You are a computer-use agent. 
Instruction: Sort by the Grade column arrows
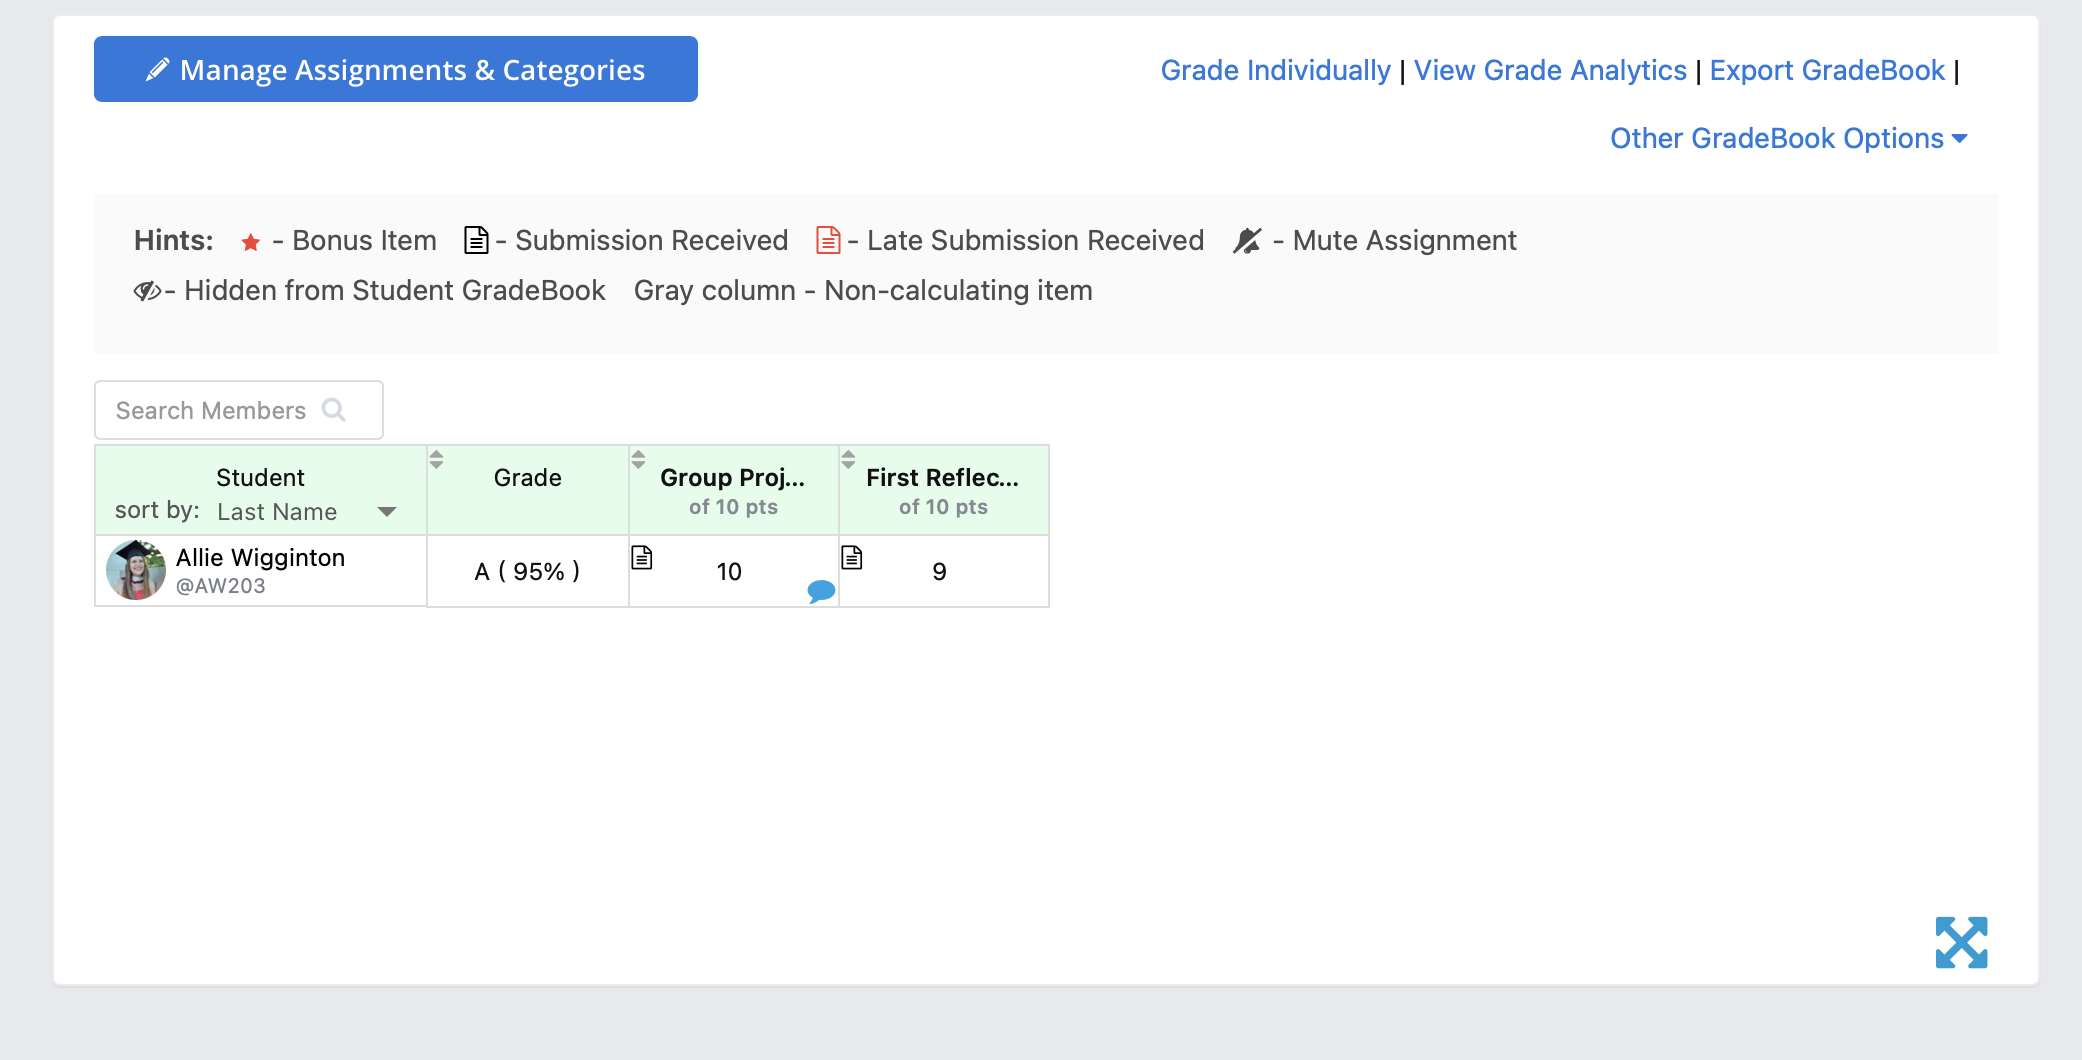(x=436, y=460)
